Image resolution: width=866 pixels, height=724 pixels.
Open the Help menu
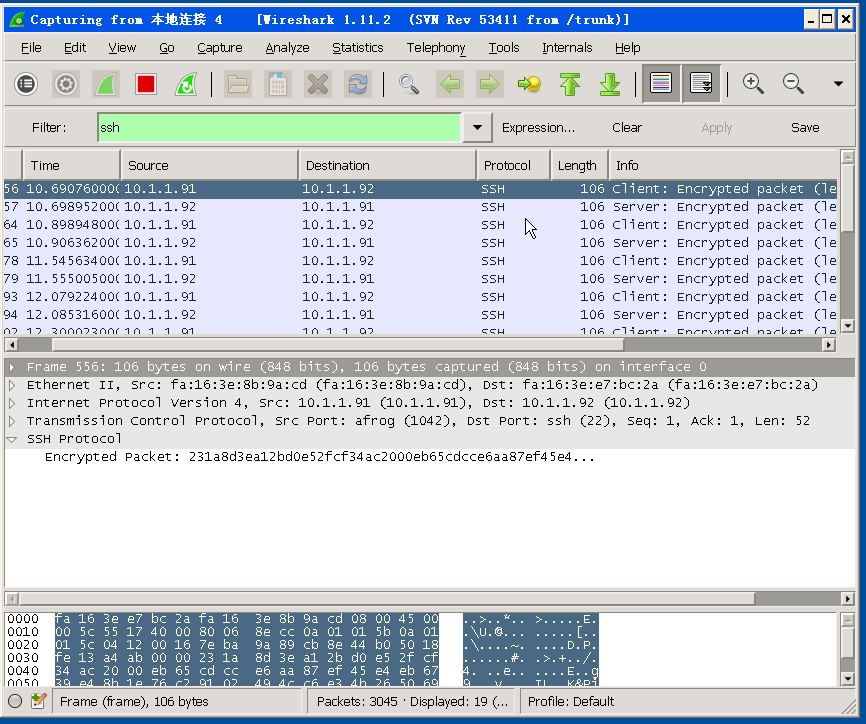(x=627, y=48)
